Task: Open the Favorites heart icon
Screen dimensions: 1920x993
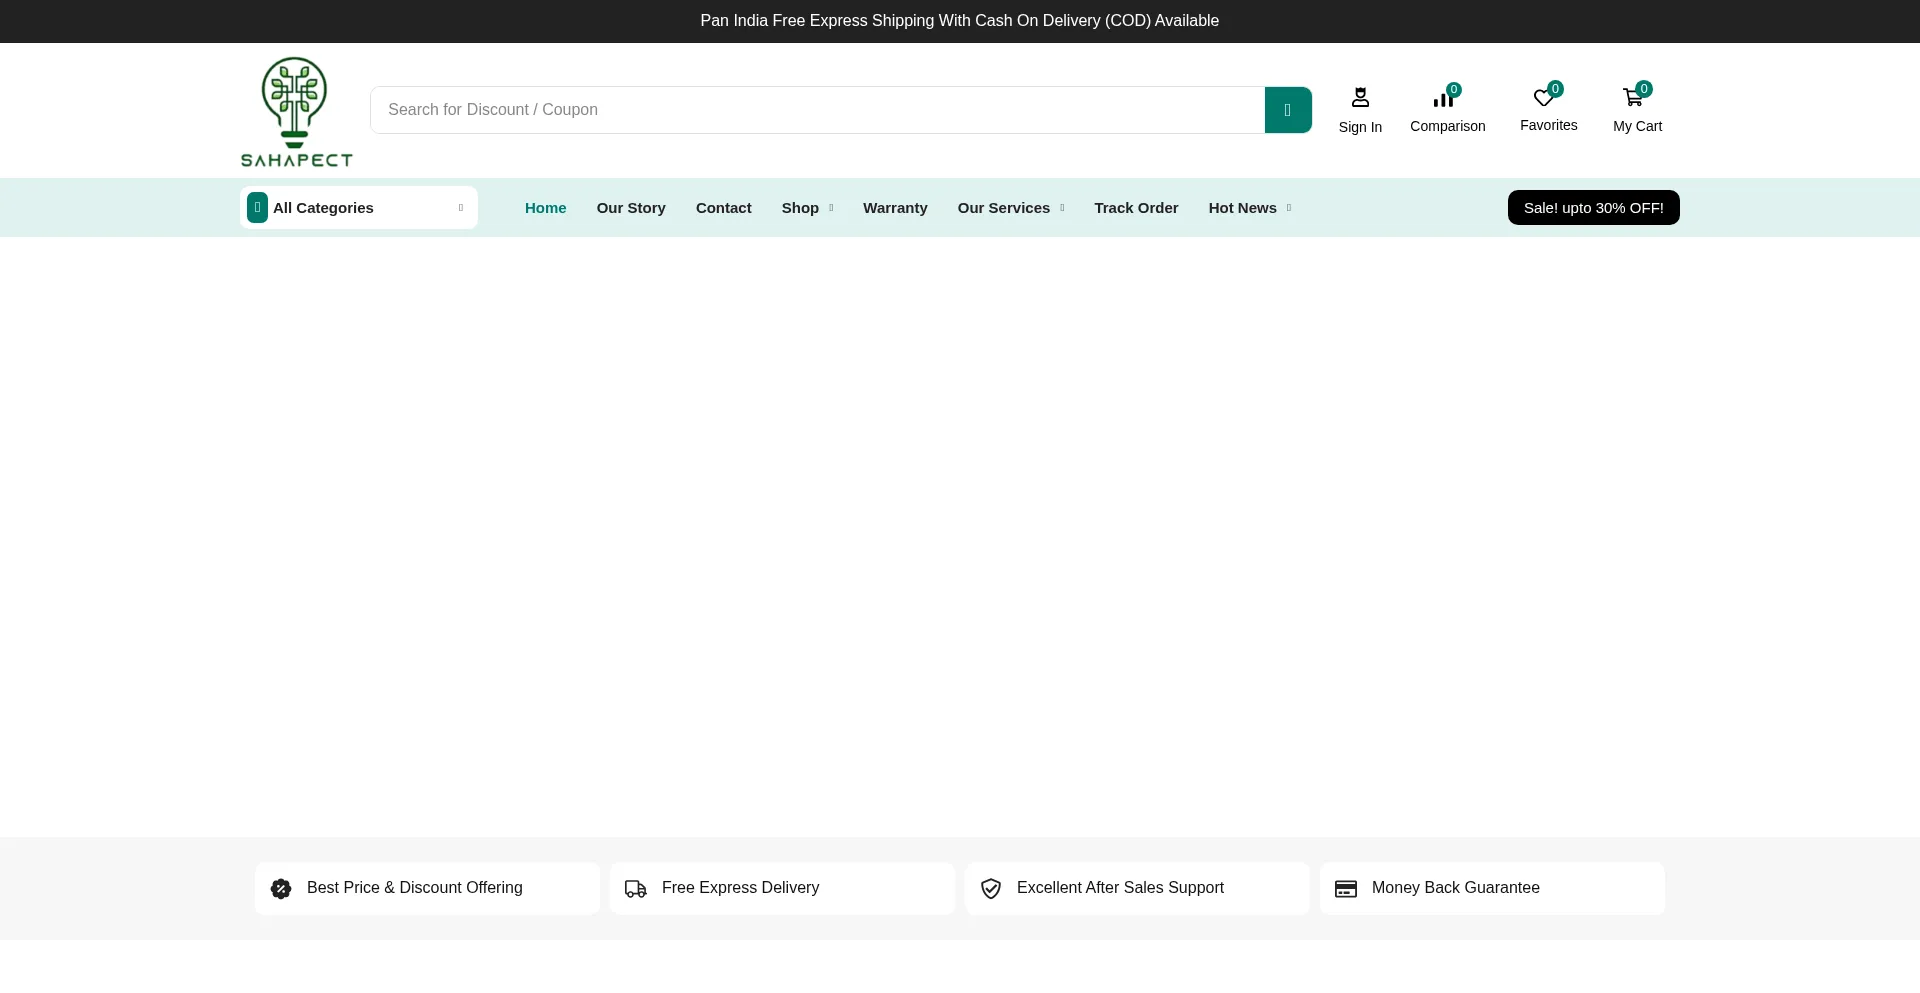Action: [1543, 98]
